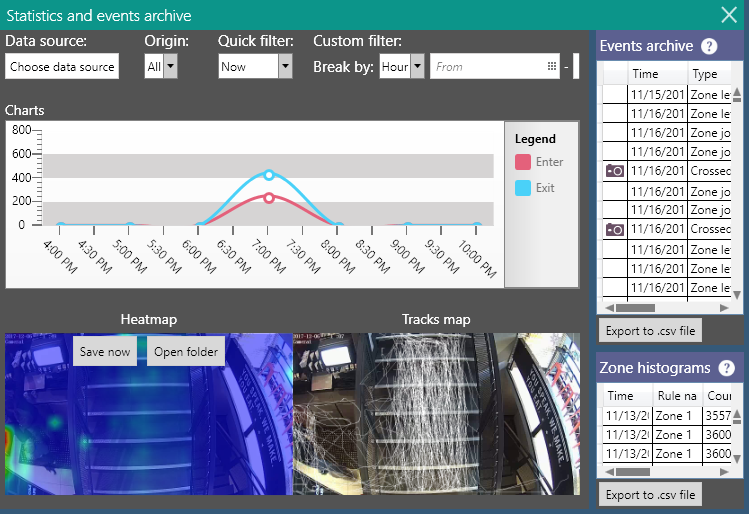Expand the Origin dropdown set to All
This screenshot has width=749, height=514.
[170, 67]
